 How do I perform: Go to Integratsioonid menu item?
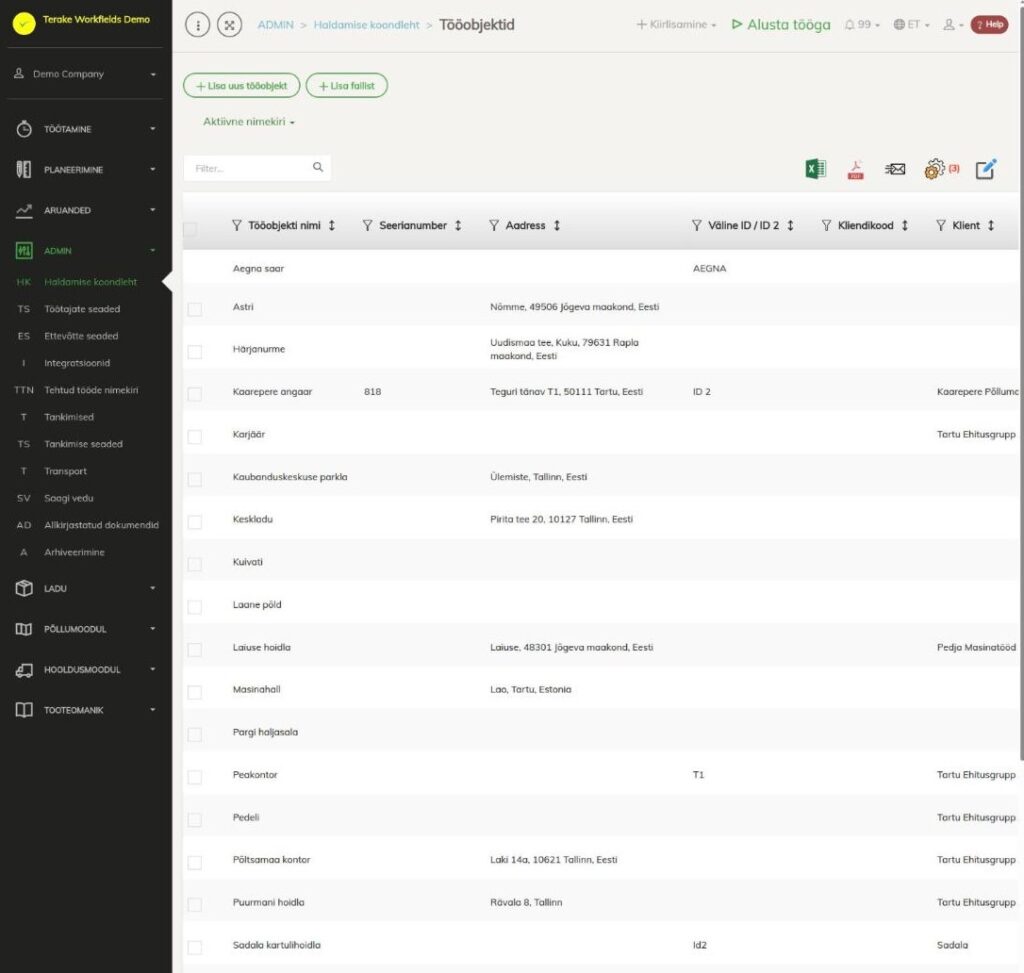[x=77, y=363]
